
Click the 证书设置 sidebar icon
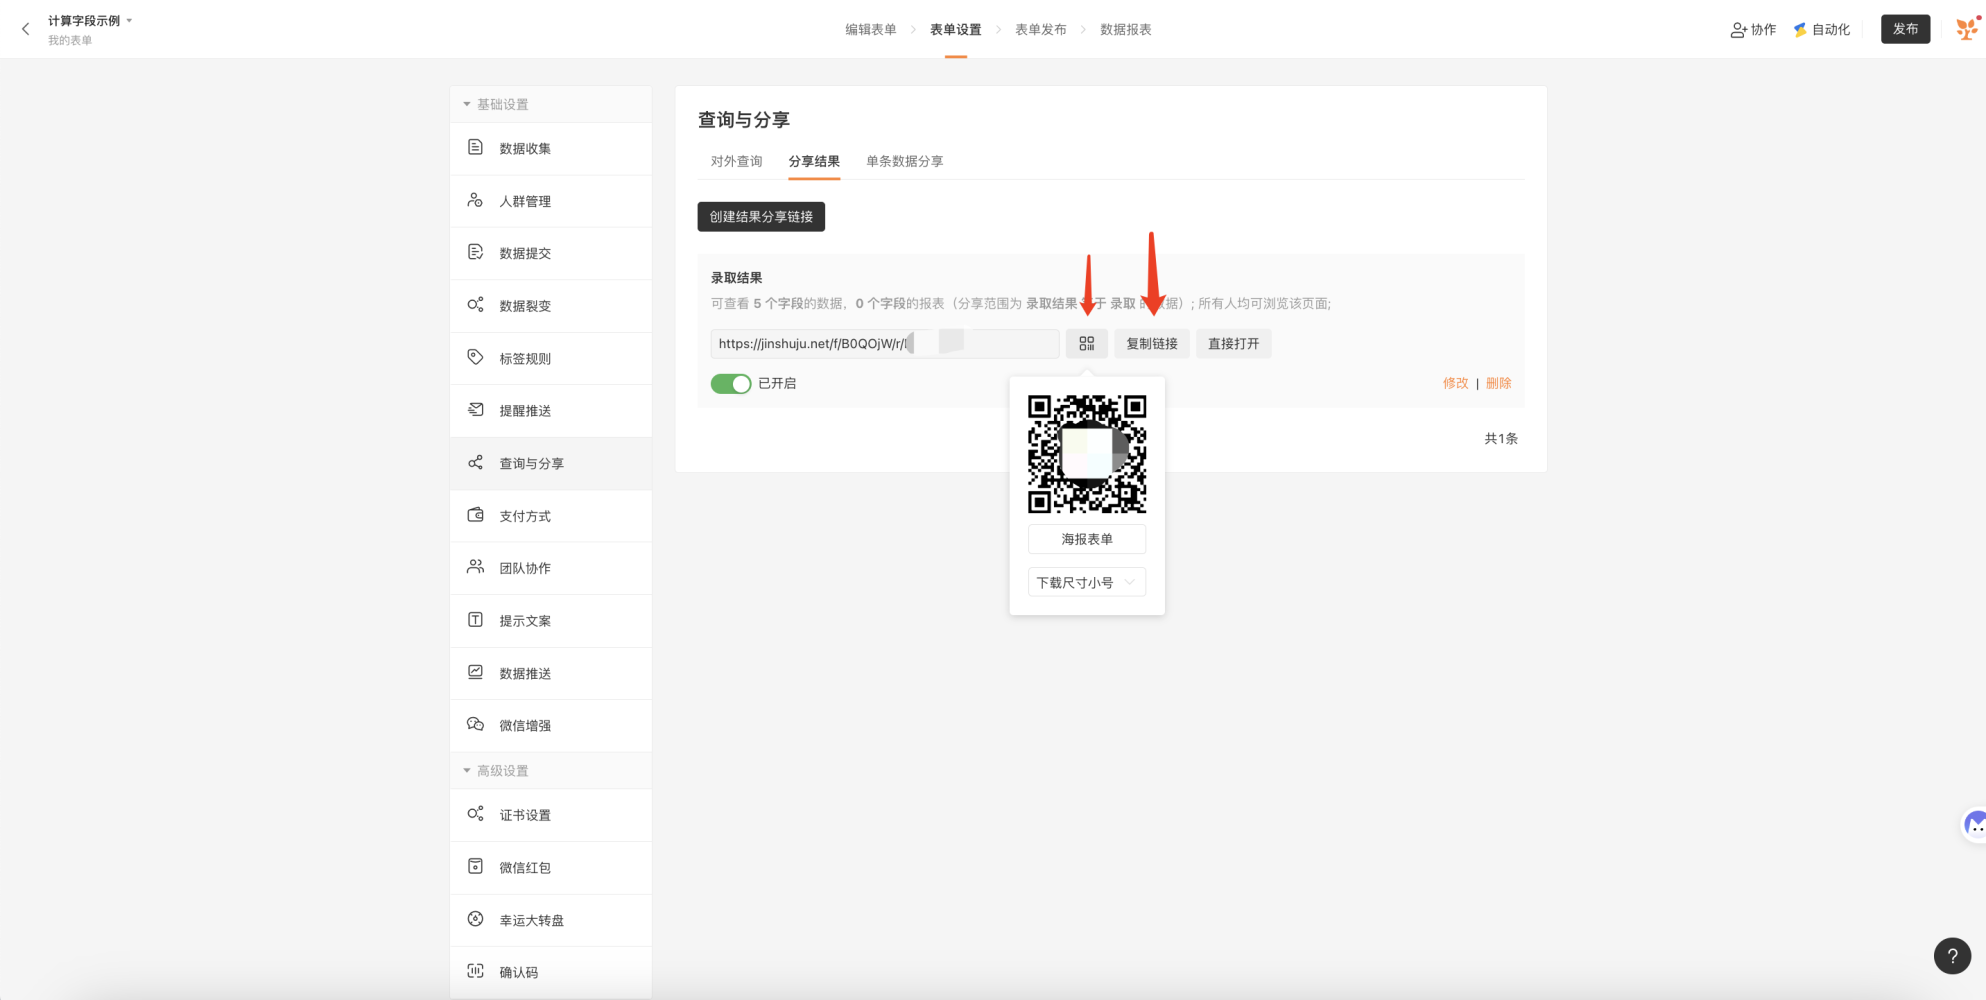click(x=476, y=814)
